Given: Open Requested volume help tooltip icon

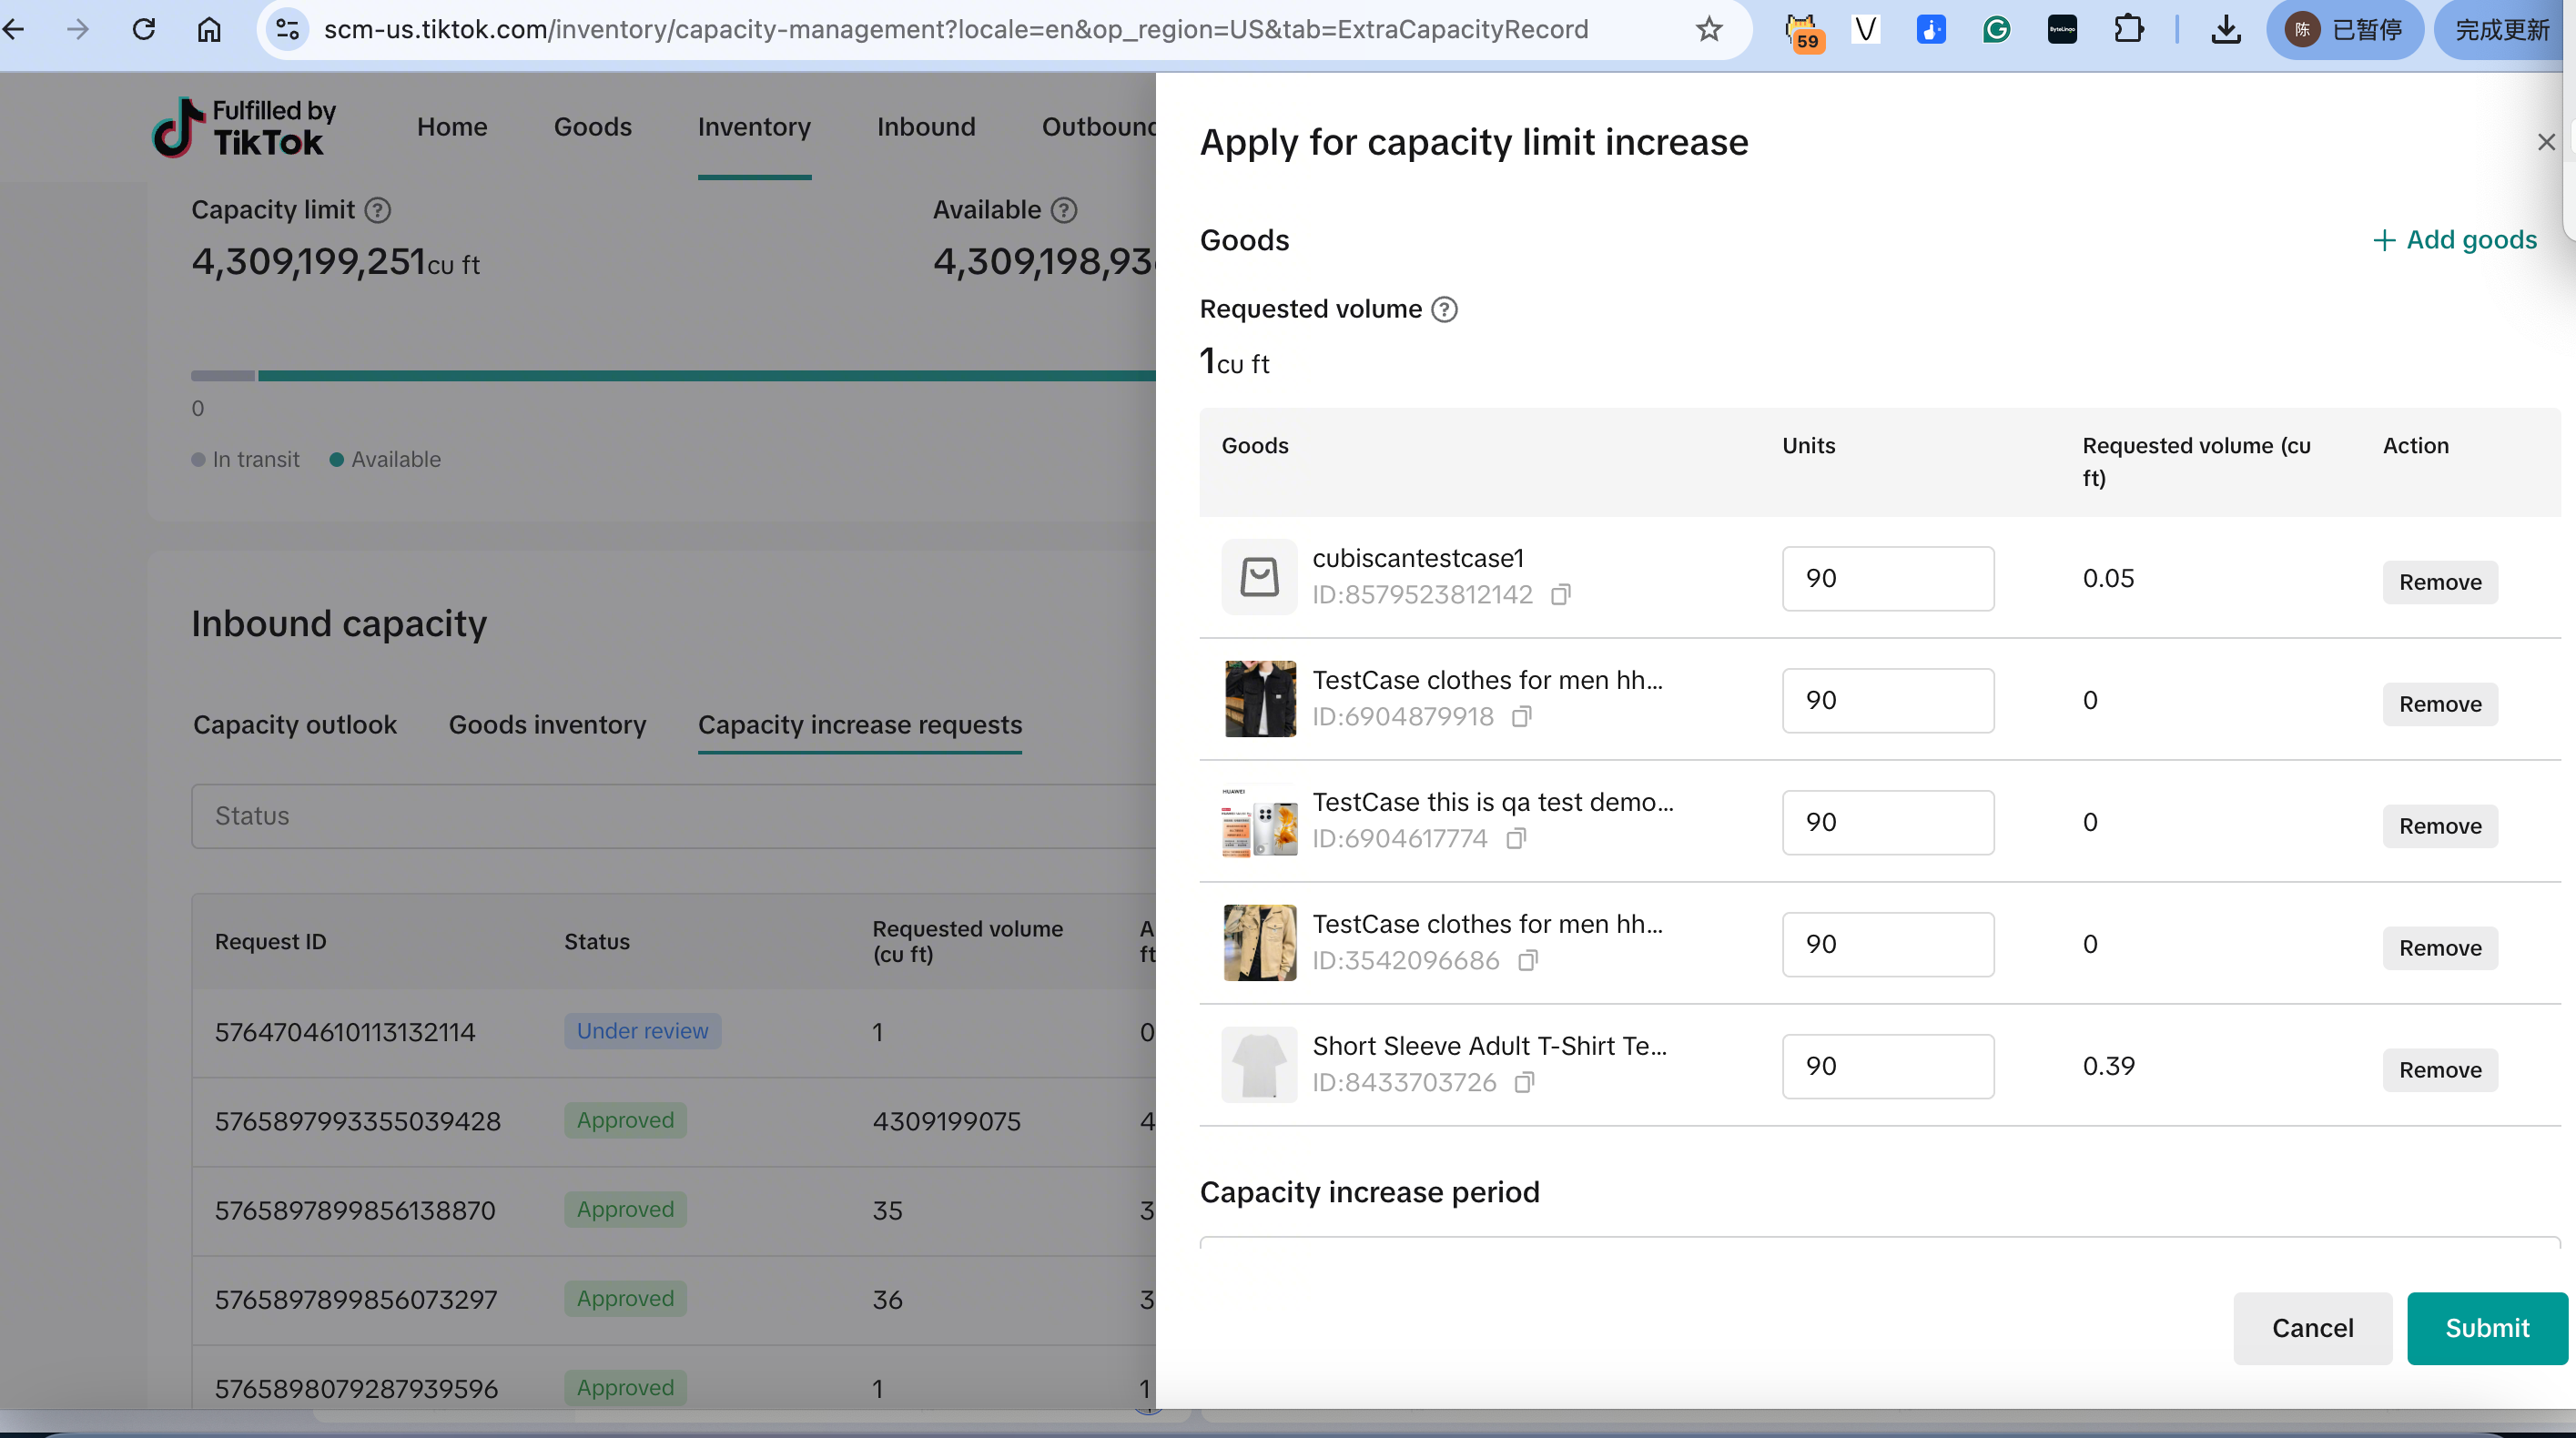Looking at the screenshot, I should click(1444, 310).
